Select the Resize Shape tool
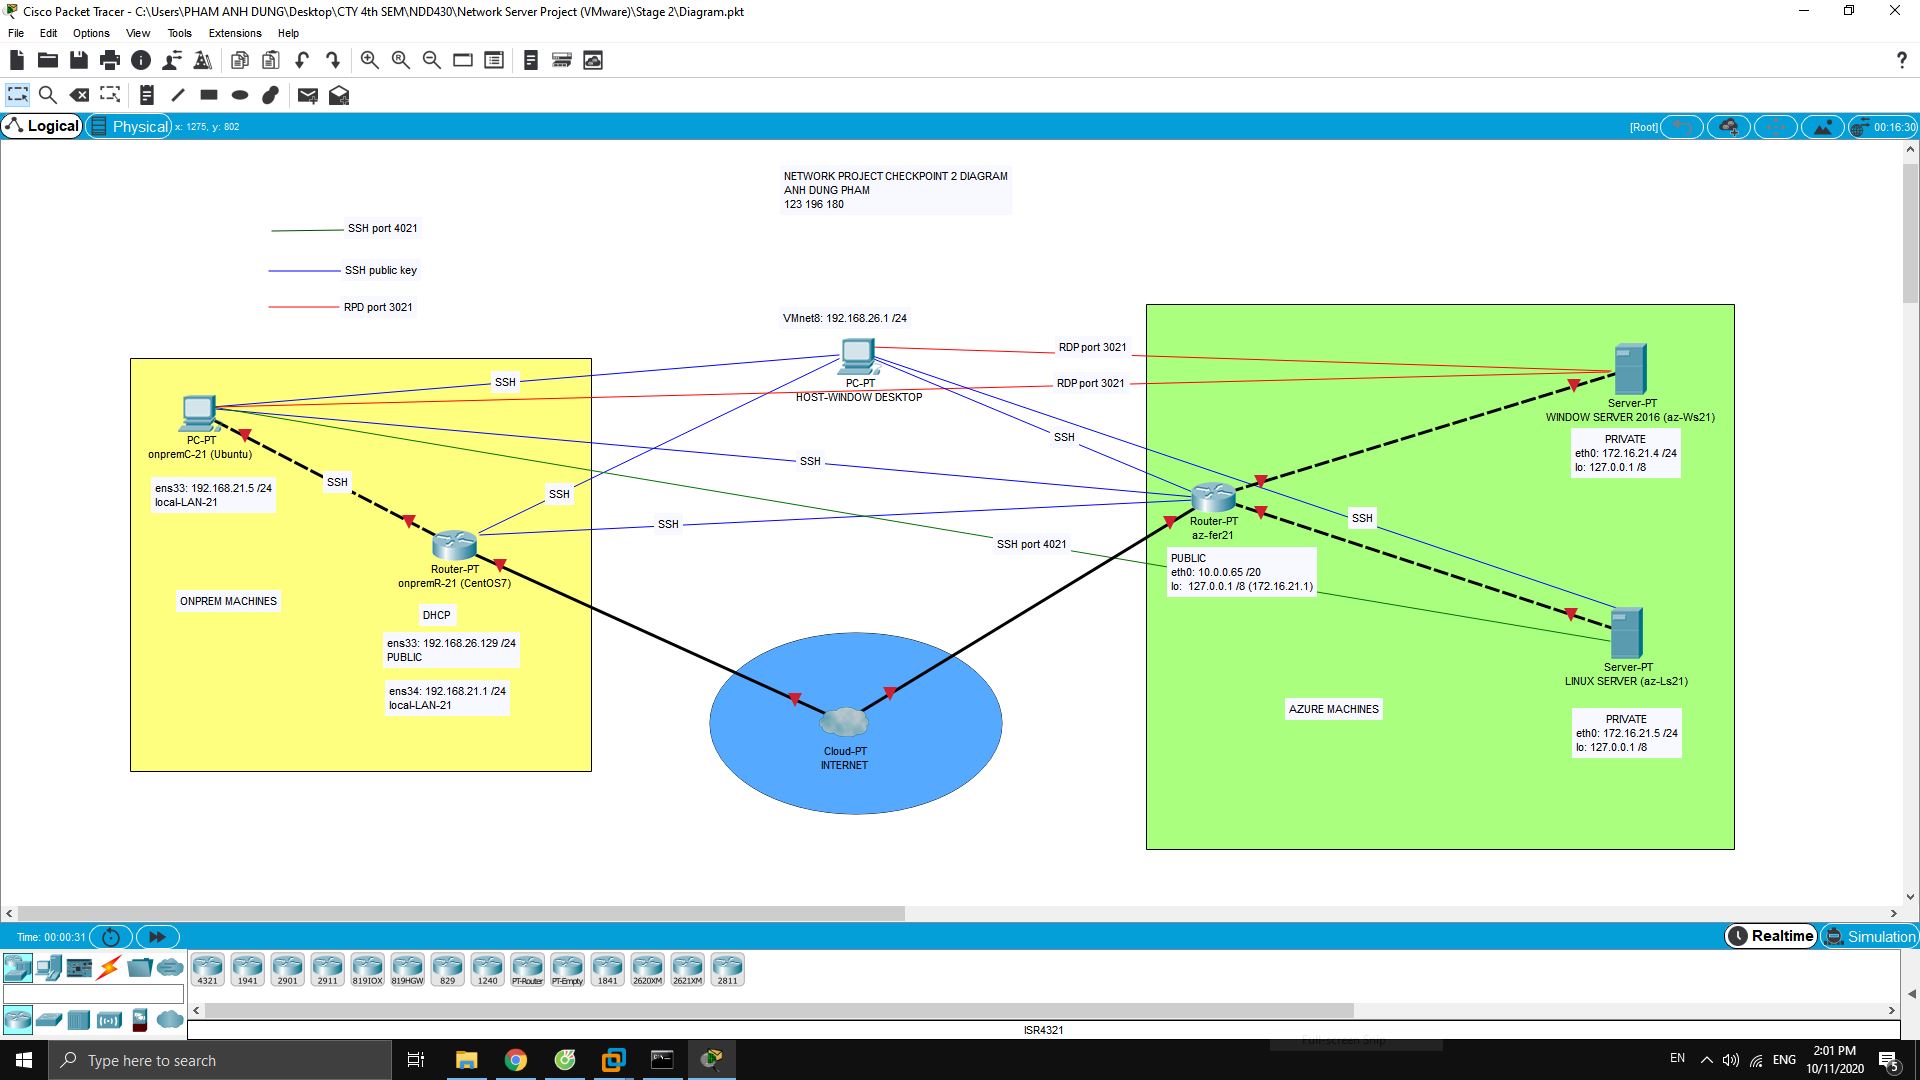This screenshot has height=1080, width=1920. pos(110,95)
